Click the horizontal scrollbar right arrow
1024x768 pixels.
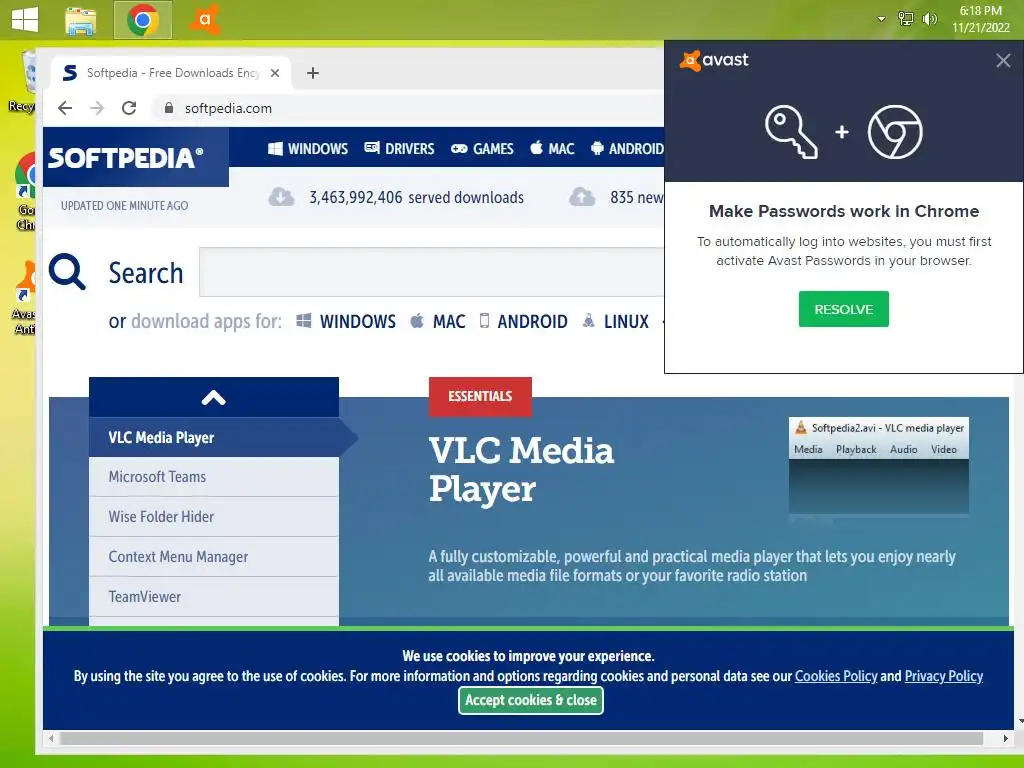pos(1006,739)
